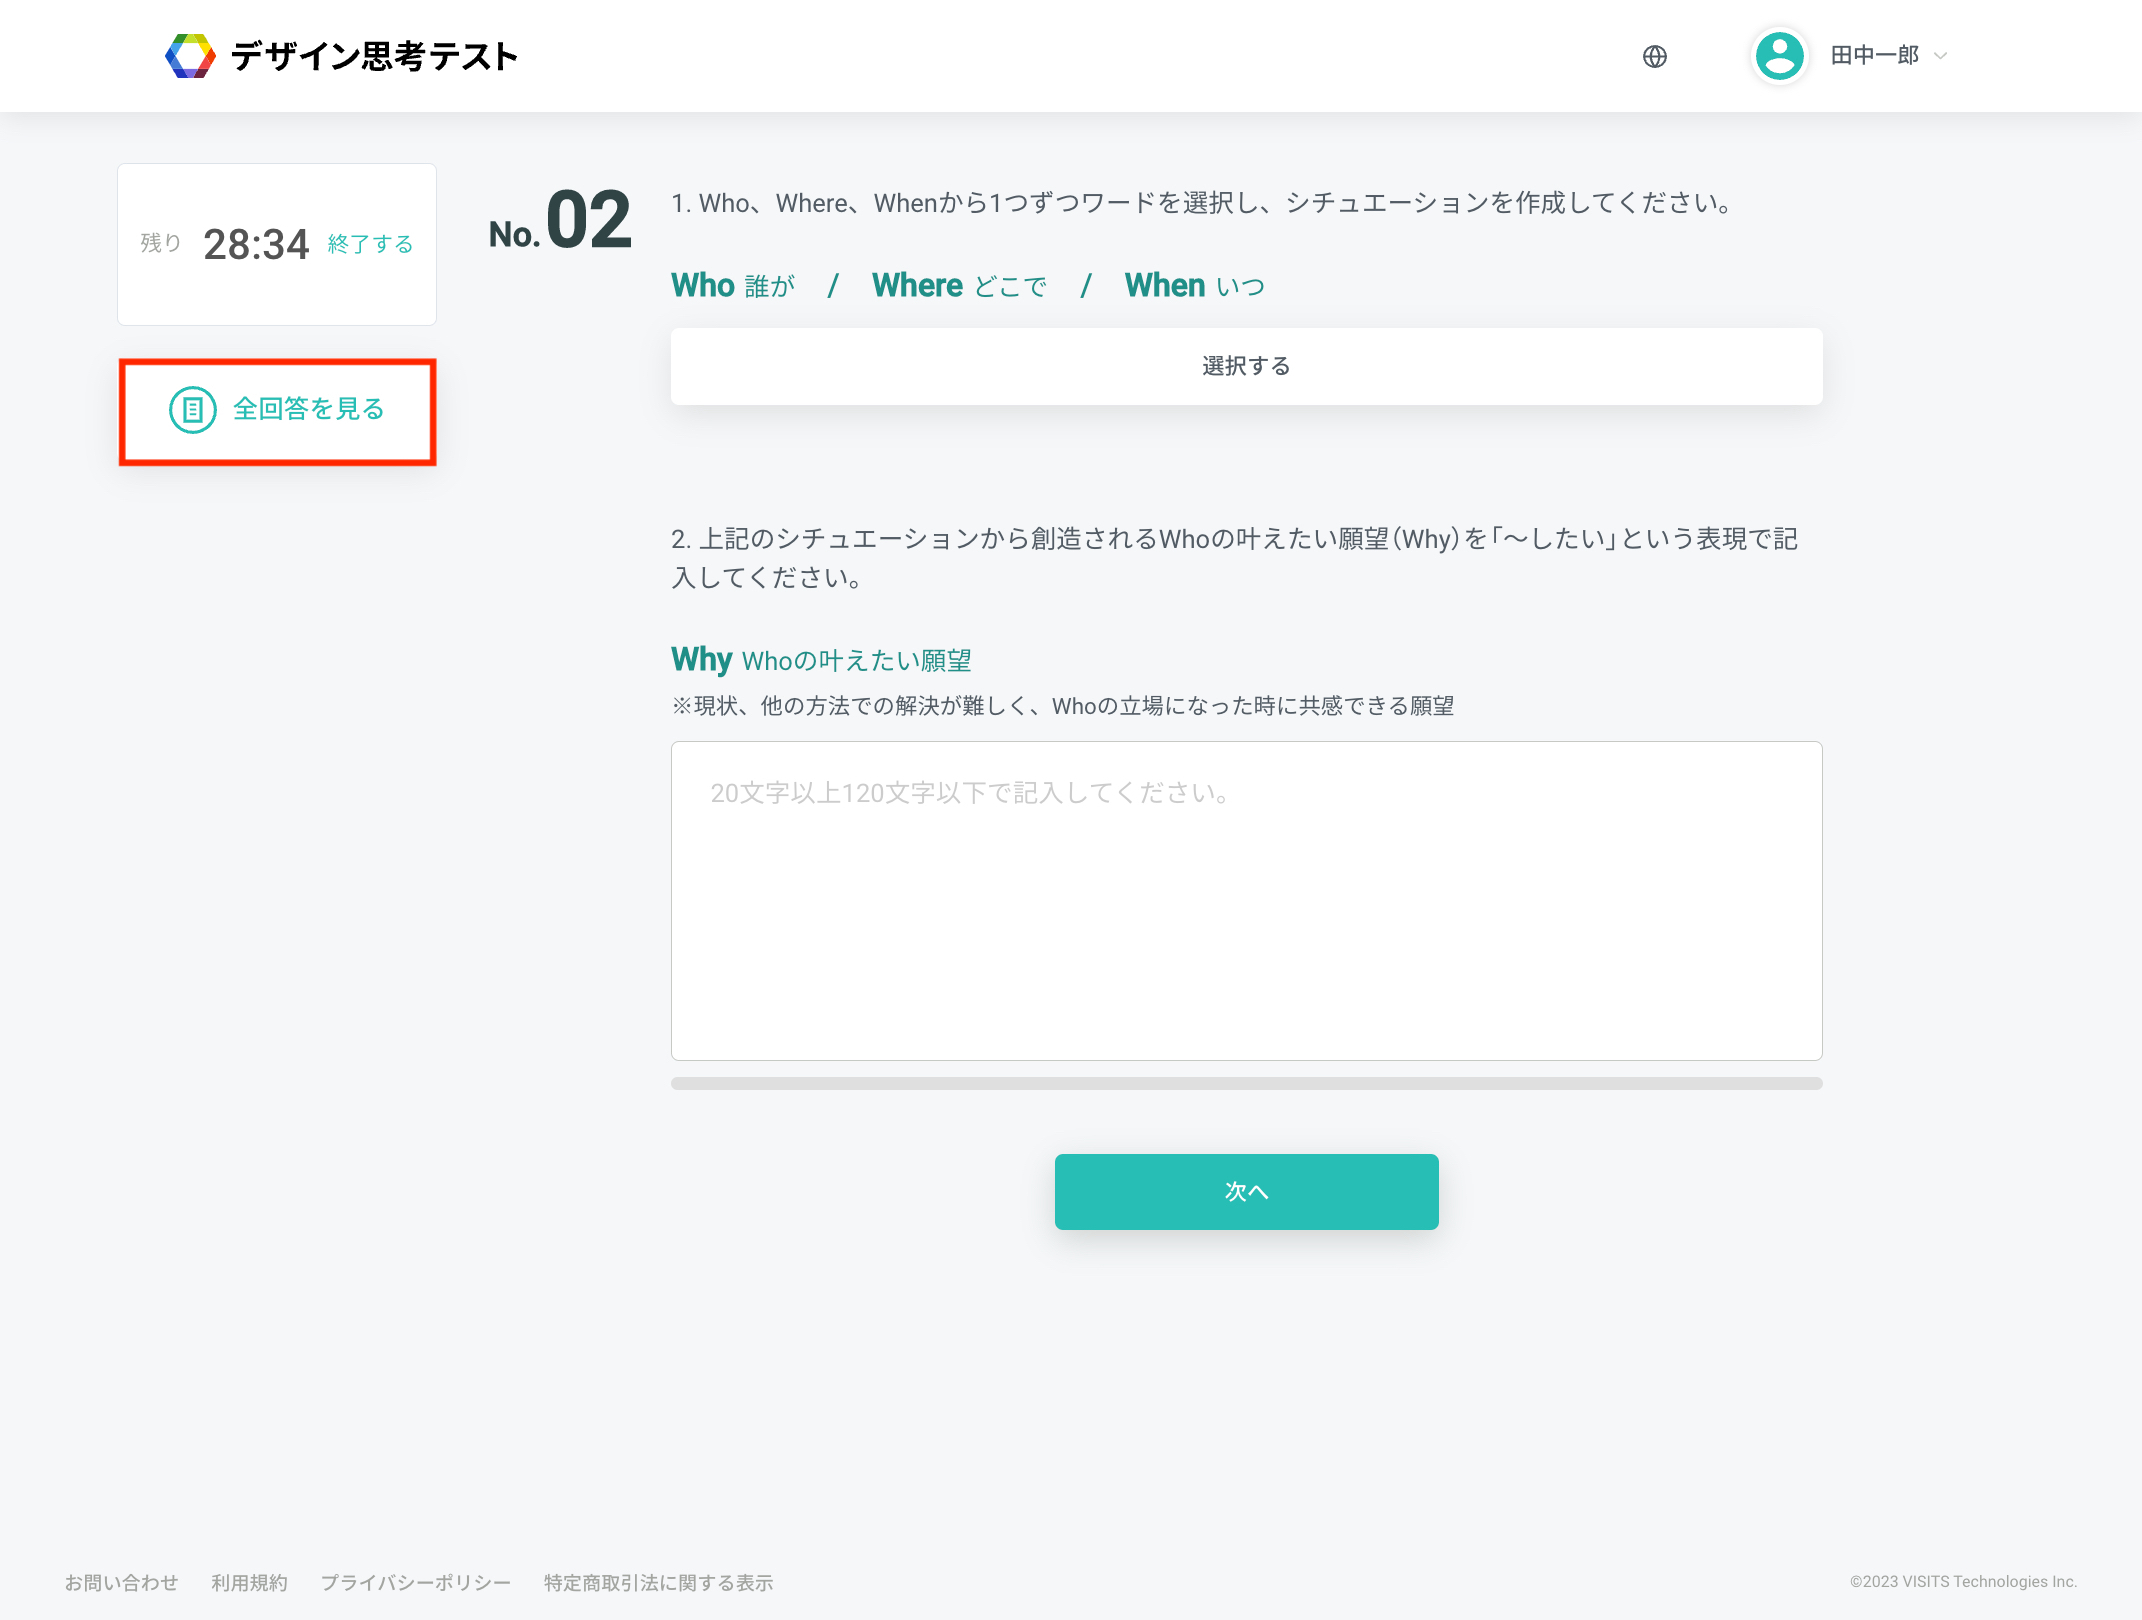Image resolution: width=2142 pixels, height=1620 pixels.
Task: Click the Who 誰が heading
Action: point(733,286)
